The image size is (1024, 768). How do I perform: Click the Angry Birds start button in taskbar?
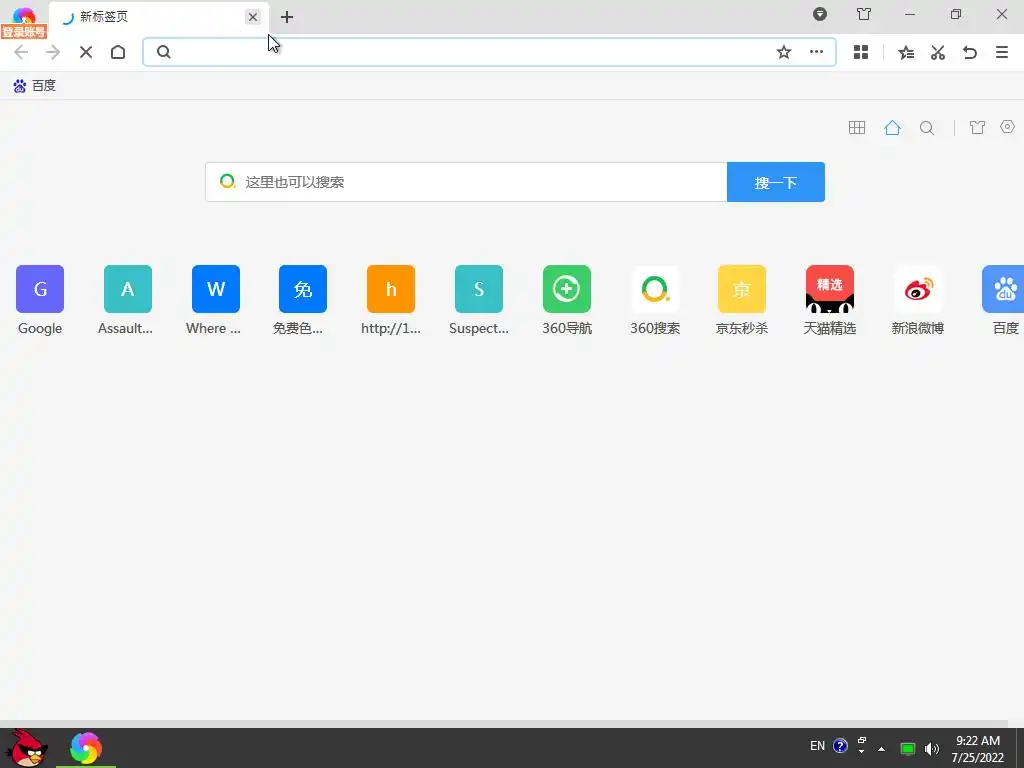27,748
